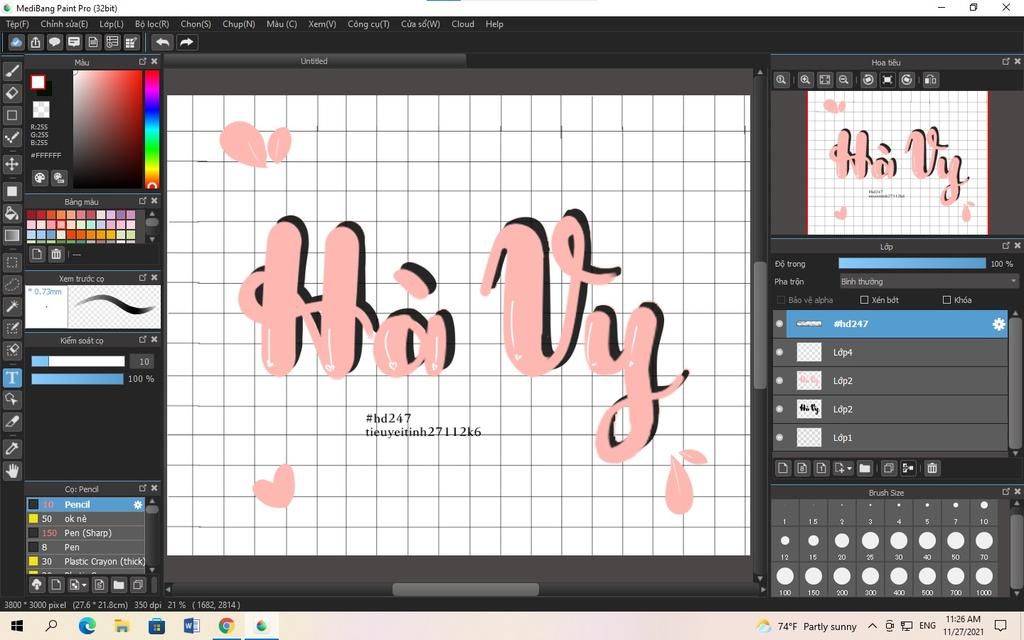
Task: Flip canvas view in Navigator
Action: [931, 80]
